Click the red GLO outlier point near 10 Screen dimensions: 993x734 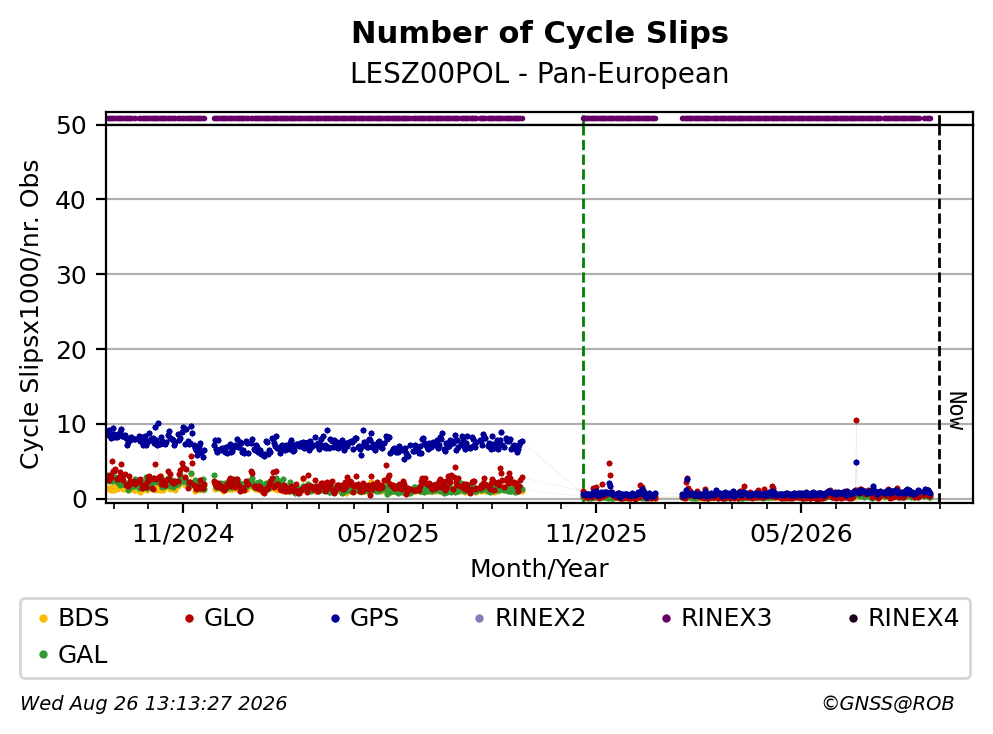click(856, 421)
